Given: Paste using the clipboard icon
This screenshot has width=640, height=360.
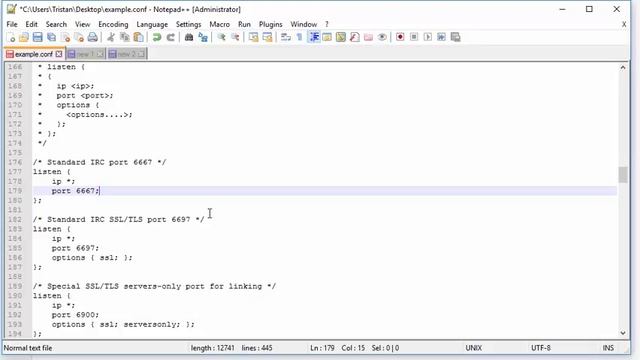Looking at the screenshot, I should pyautogui.click(x=138, y=38).
